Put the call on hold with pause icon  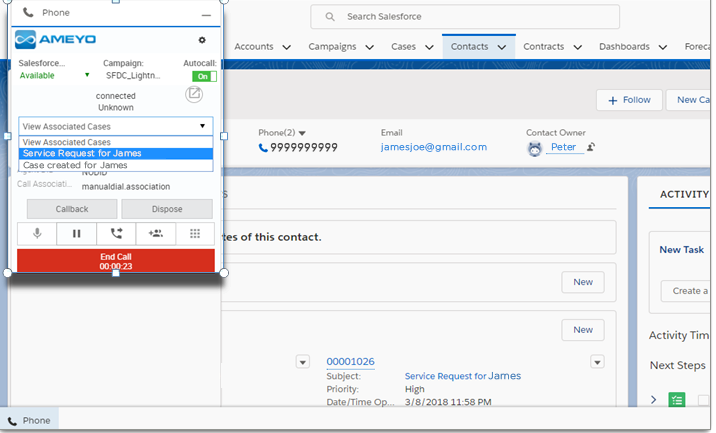[76, 233]
